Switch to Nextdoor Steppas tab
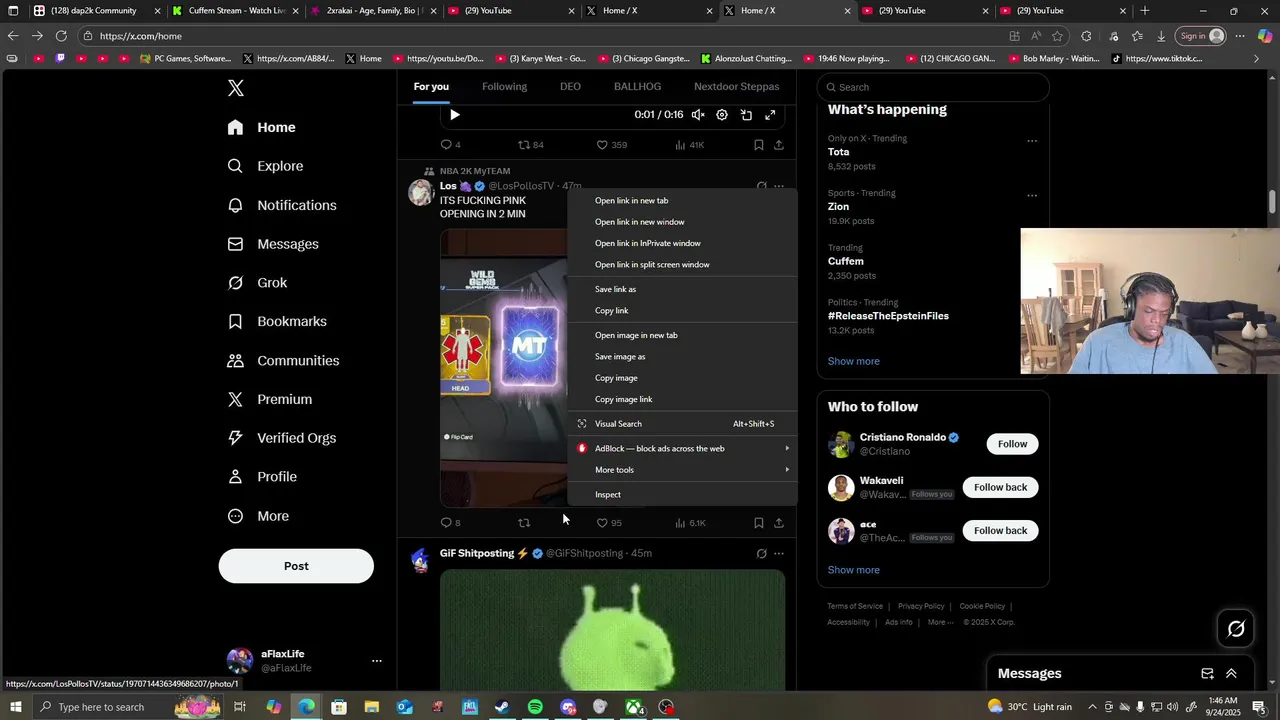Screen dimensions: 1280x720 point(737,87)
